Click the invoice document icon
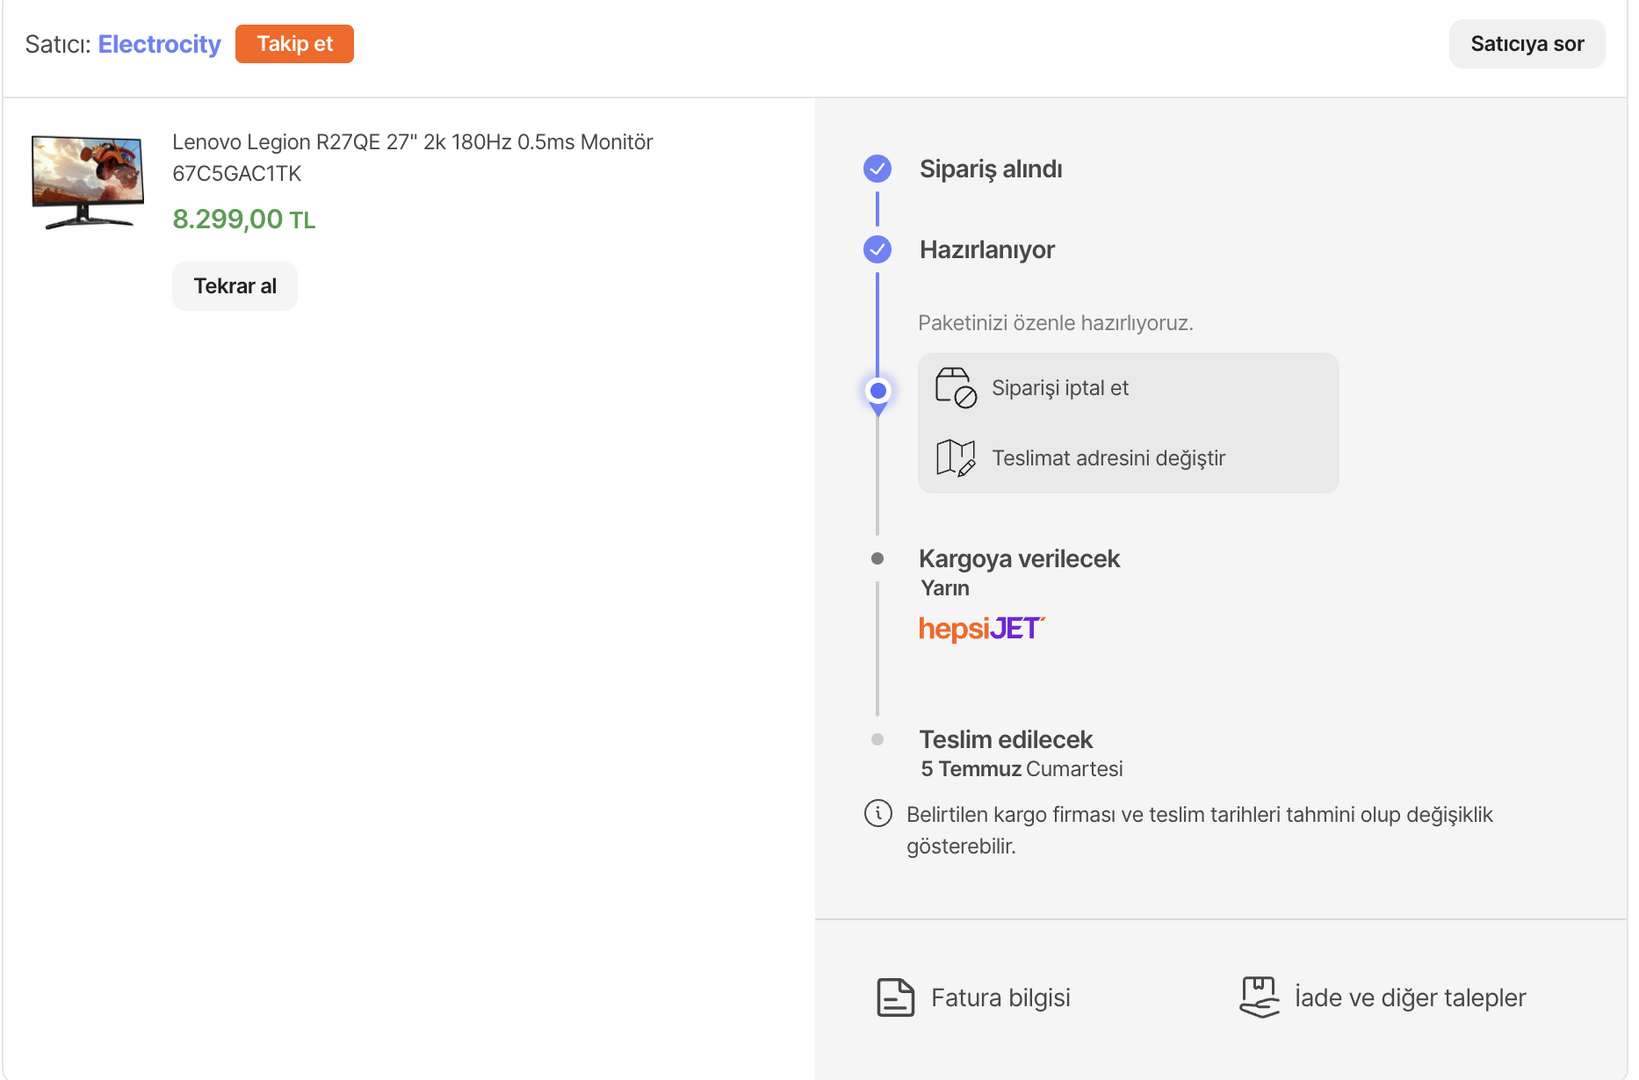This screenshot has height=1080, width=1639. pos(895,997)
